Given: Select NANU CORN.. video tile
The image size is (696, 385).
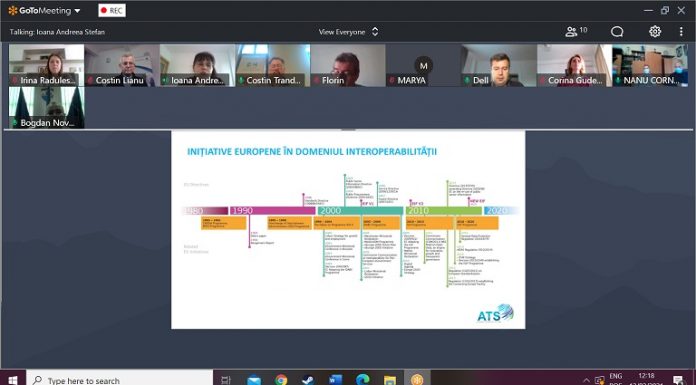Looking at the screenshot, I should 650,65.
